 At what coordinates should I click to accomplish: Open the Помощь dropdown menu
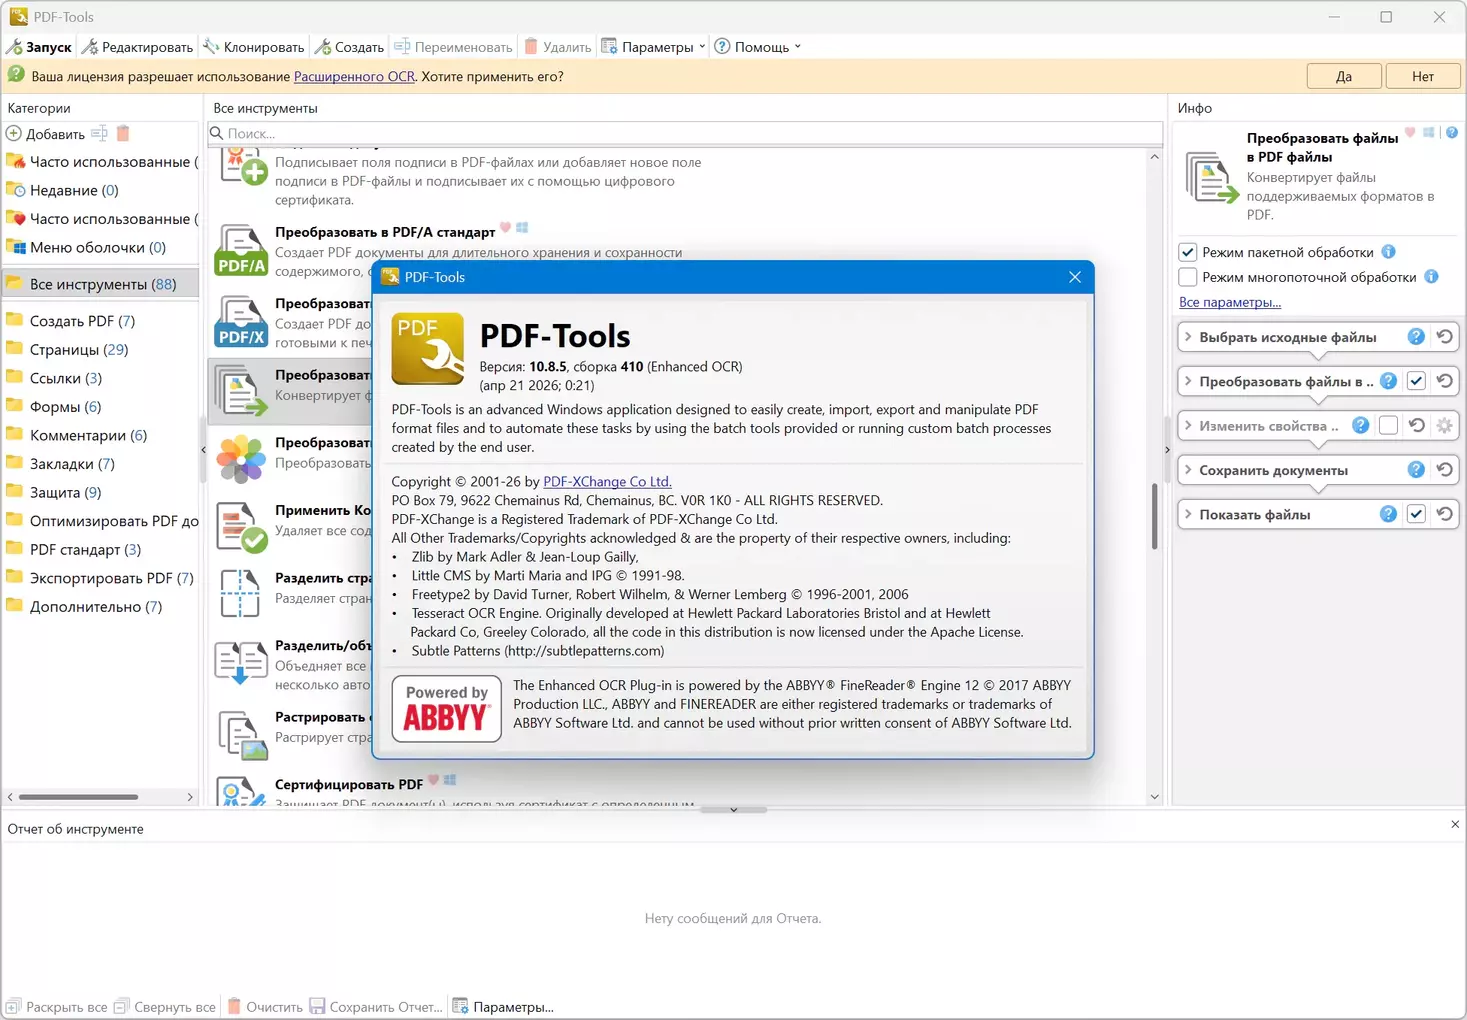coord(758,47)
